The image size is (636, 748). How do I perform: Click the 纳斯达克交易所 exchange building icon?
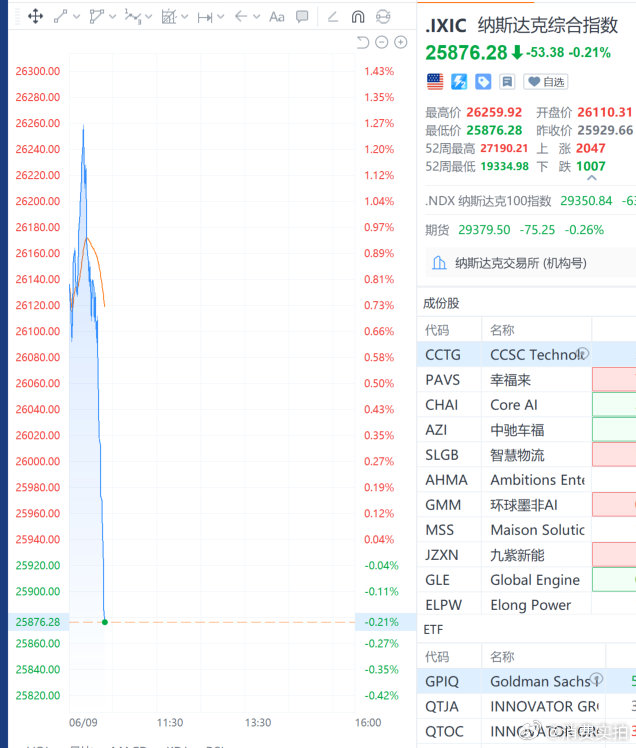[439, 263]
